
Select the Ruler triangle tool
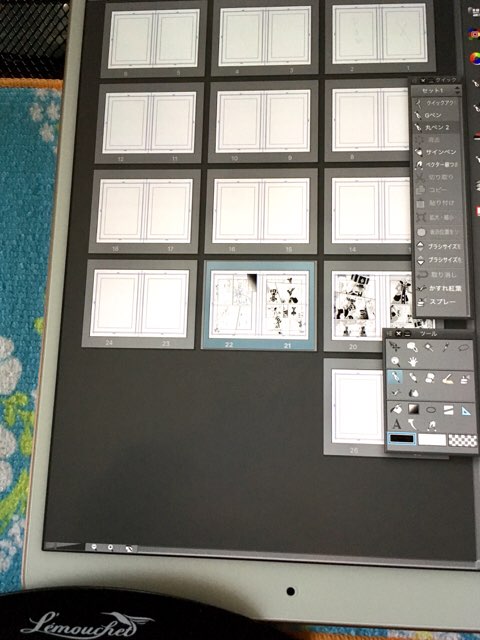(x=466, y=411)
